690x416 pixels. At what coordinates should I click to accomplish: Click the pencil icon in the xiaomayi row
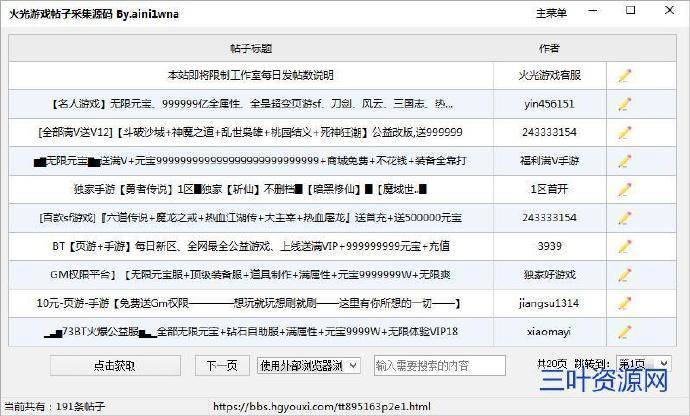[x=624, y=332]
